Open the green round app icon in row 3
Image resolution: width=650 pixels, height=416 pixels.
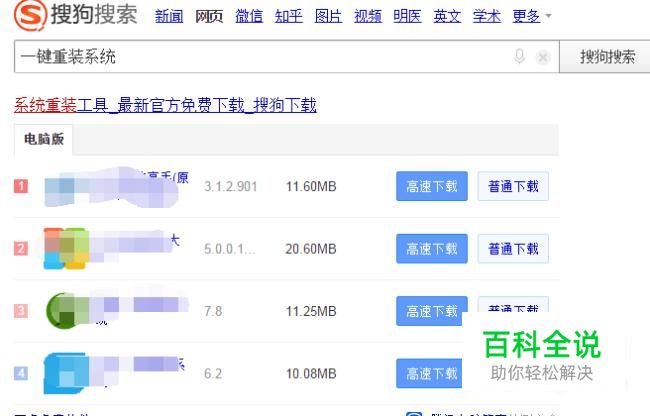click(67, 311)
